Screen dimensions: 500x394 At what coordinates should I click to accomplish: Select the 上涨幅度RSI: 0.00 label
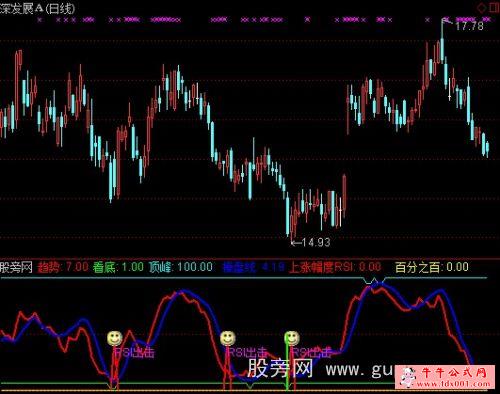tap(335, 267)
